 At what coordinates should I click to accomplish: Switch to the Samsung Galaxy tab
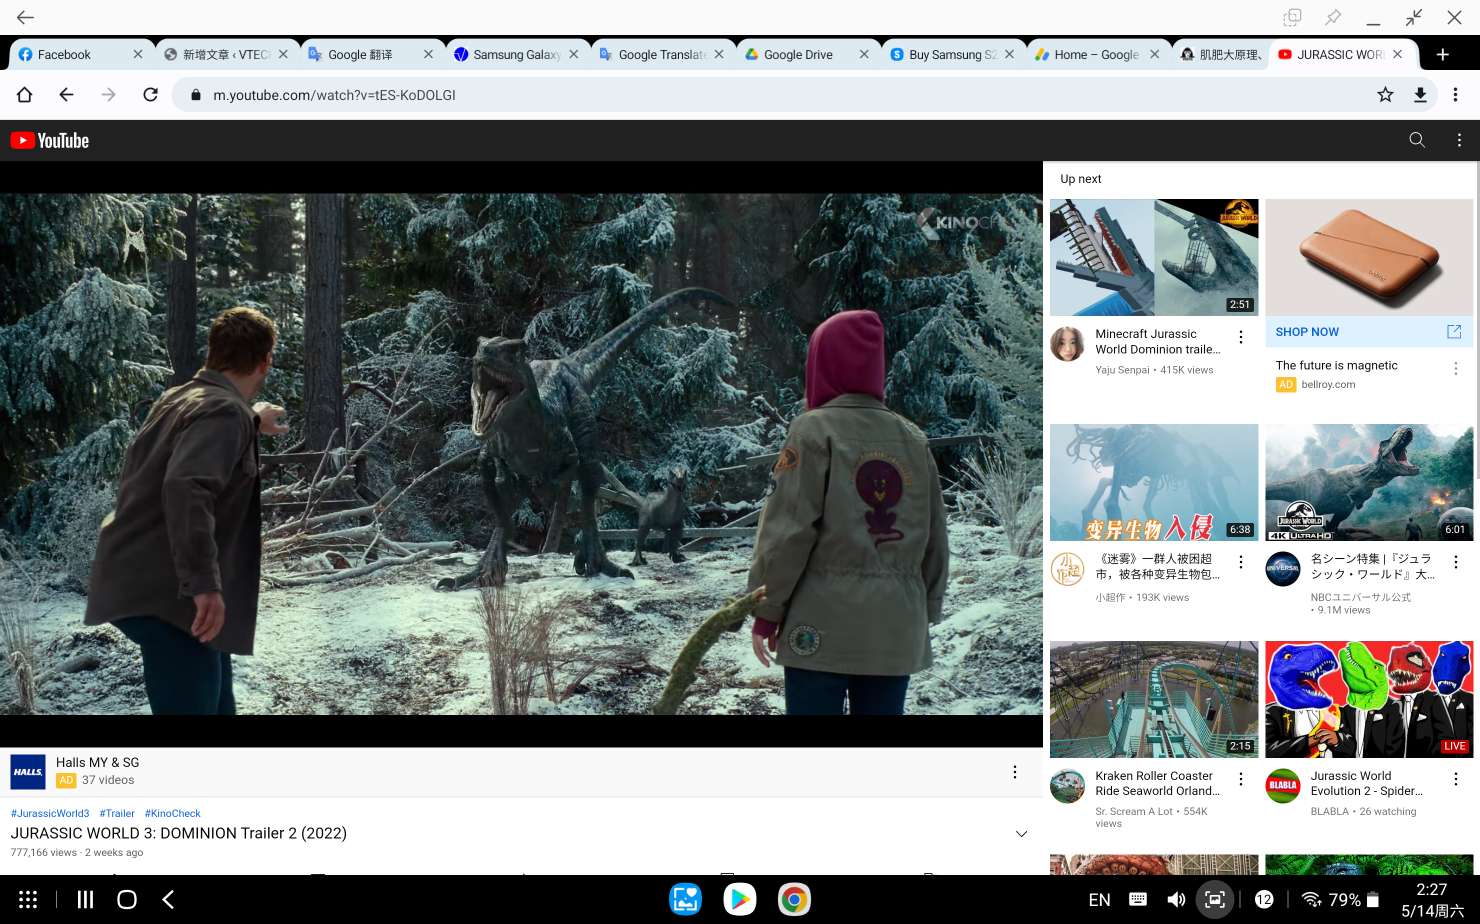click(516, 55)
